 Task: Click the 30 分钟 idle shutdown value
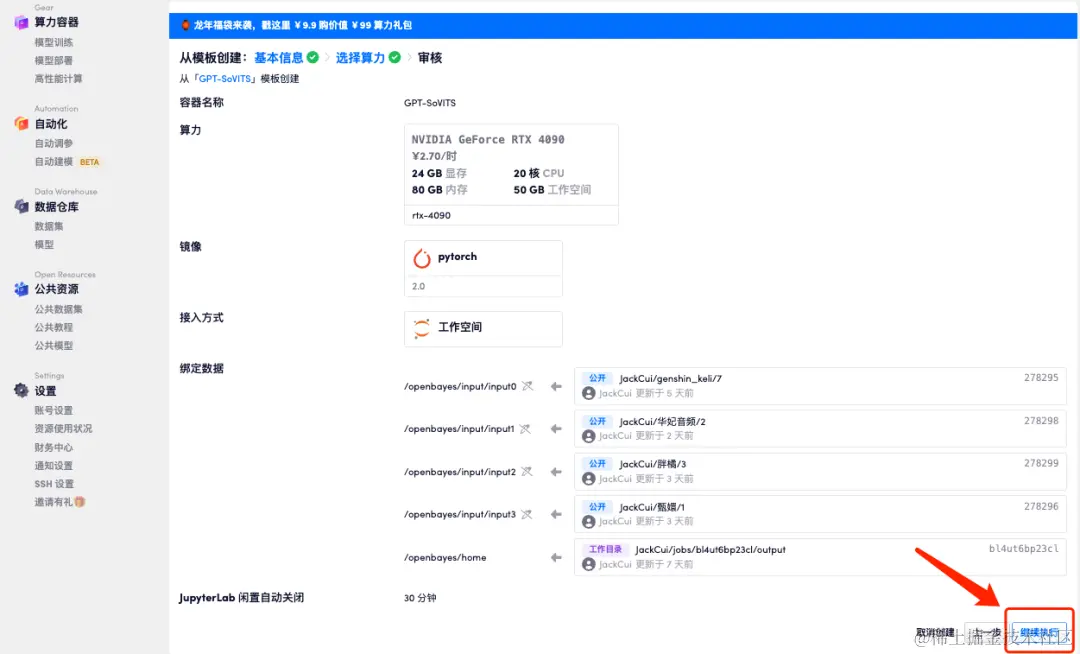pos(420,598)
